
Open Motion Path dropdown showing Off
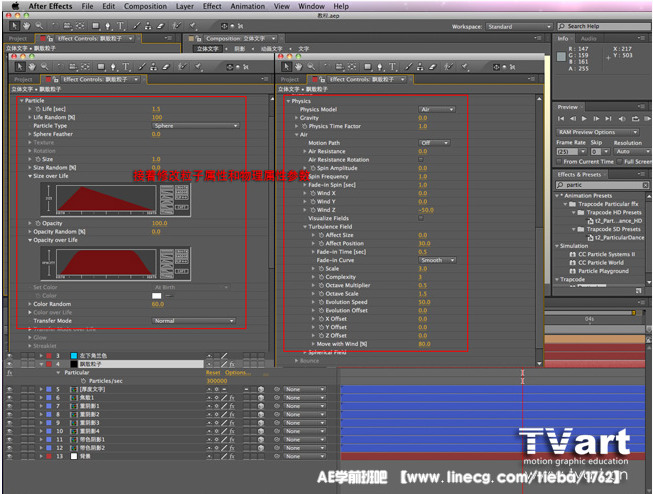click(434, 142)
